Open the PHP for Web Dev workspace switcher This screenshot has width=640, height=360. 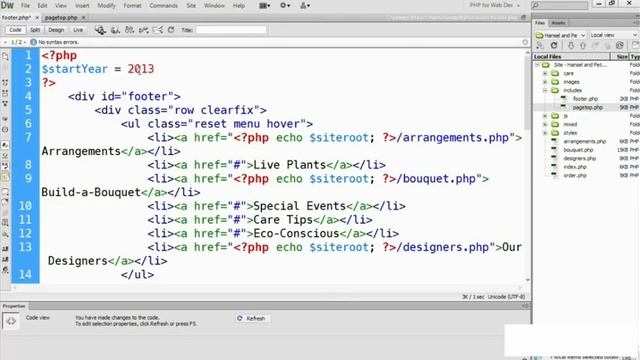(x=495, y=5)
